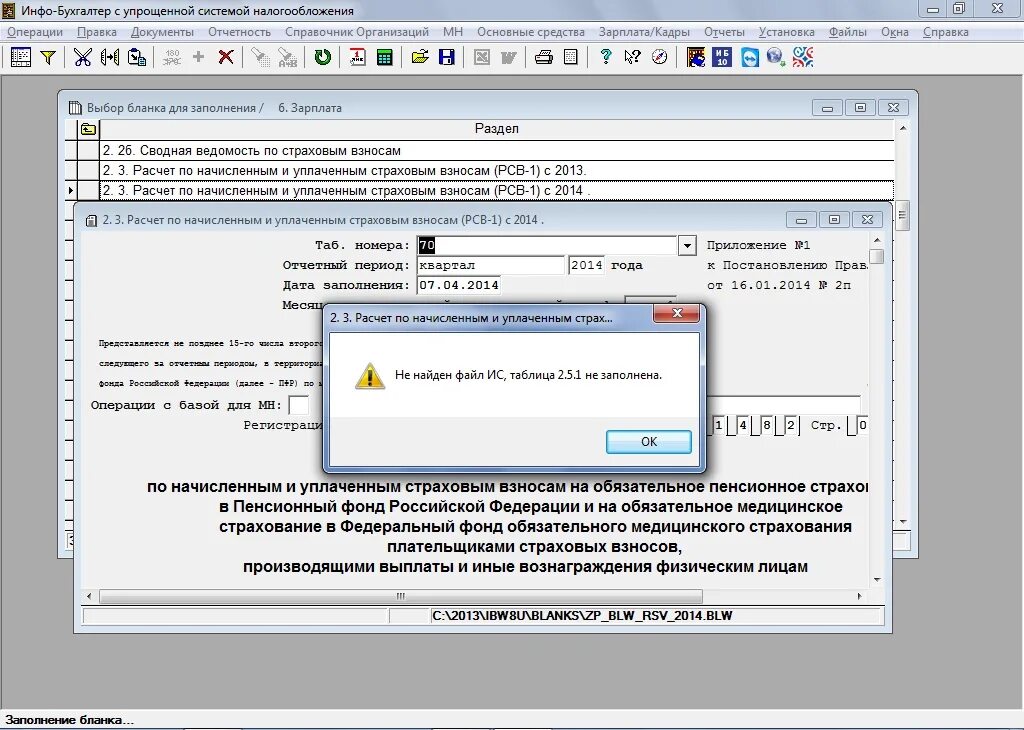Click the greyed Word export icon
The image size is (1024, 730).
tap(509, 57)
